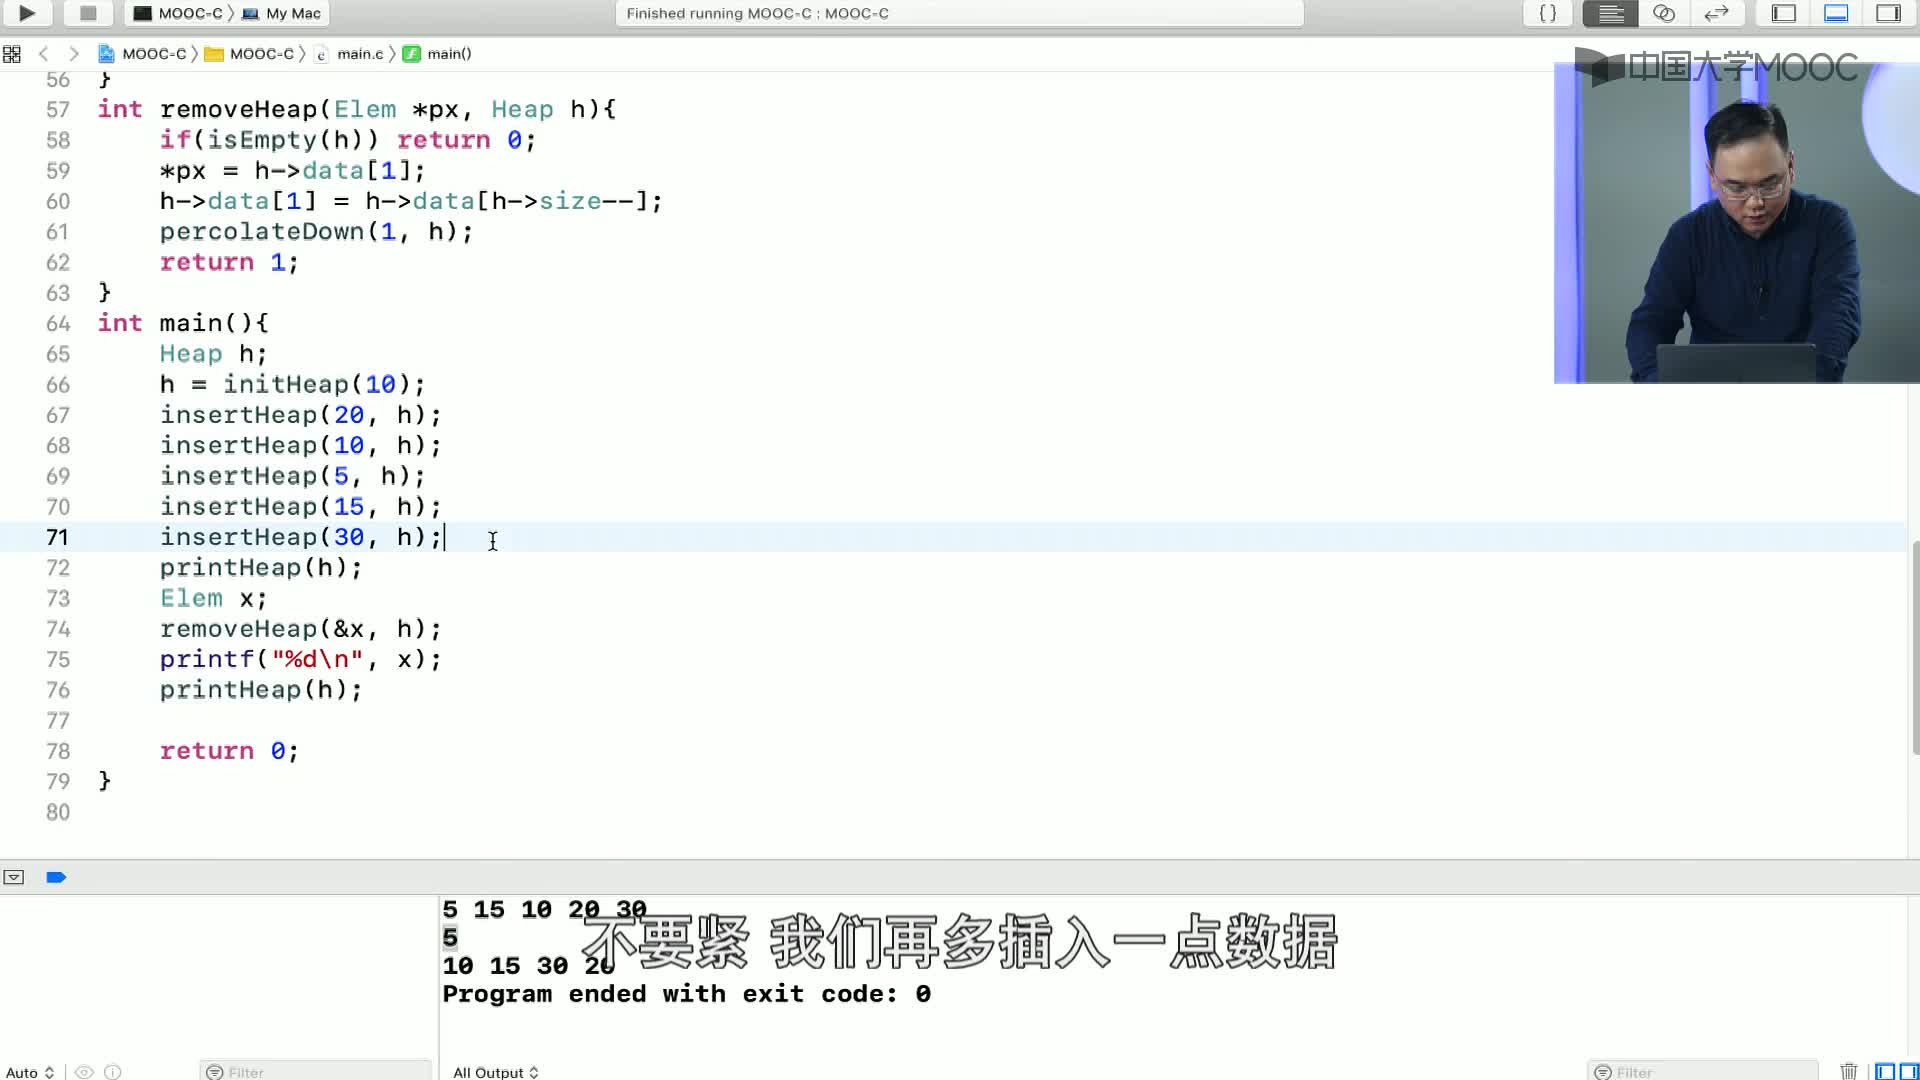This screenshot has width=1920, height=1080.
Task: Stop the running program
Action: 88,13
